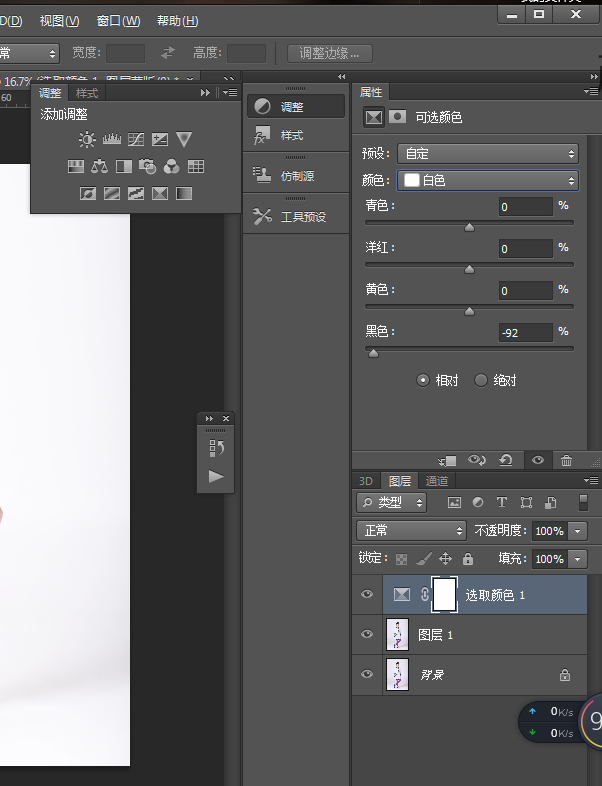Open the 颜色 dropdown showing 白色
Viewport: 602px width, 786px height.
click(487, 181)
